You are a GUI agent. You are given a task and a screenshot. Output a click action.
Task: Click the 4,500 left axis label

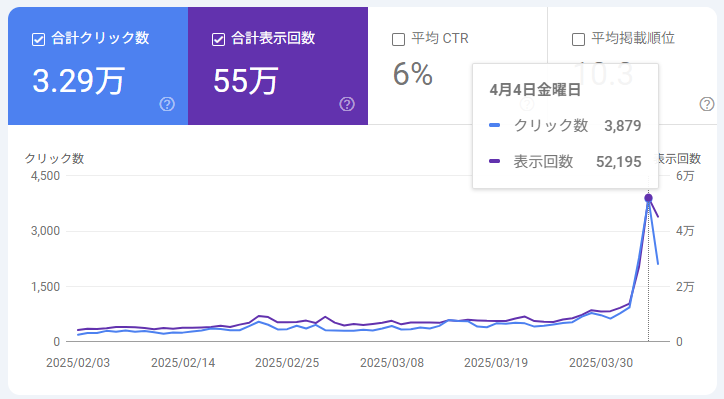45,176
